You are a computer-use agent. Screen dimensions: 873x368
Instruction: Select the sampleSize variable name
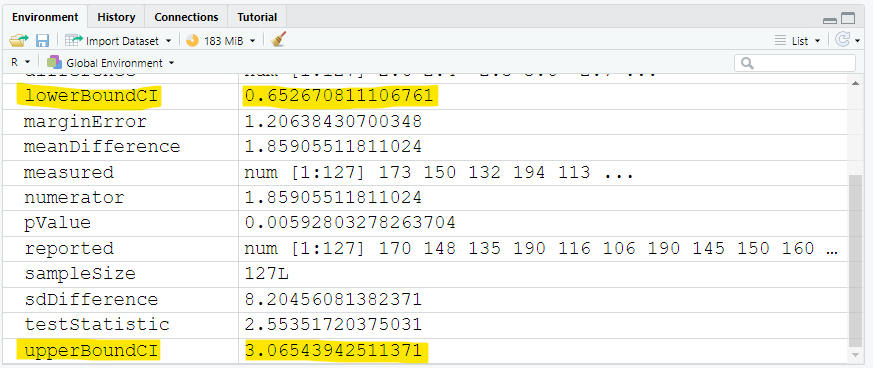point(80,274)
